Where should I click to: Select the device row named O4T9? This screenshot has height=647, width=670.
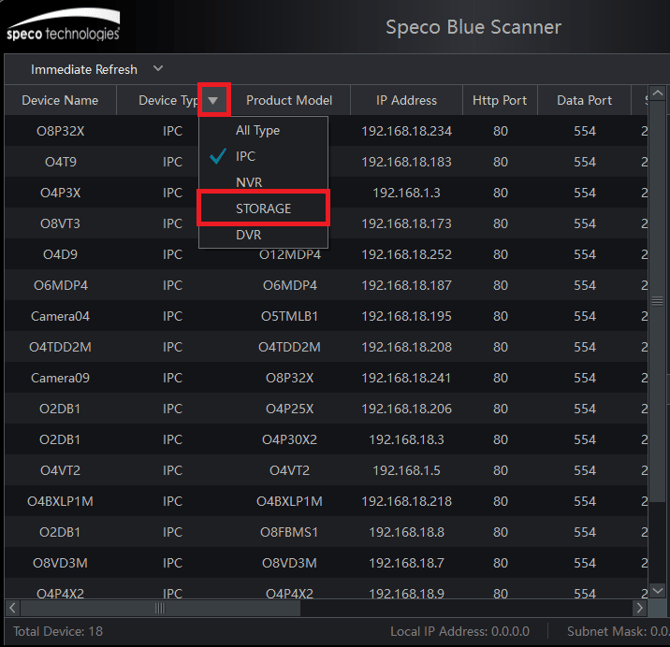[x=60, y=162]
